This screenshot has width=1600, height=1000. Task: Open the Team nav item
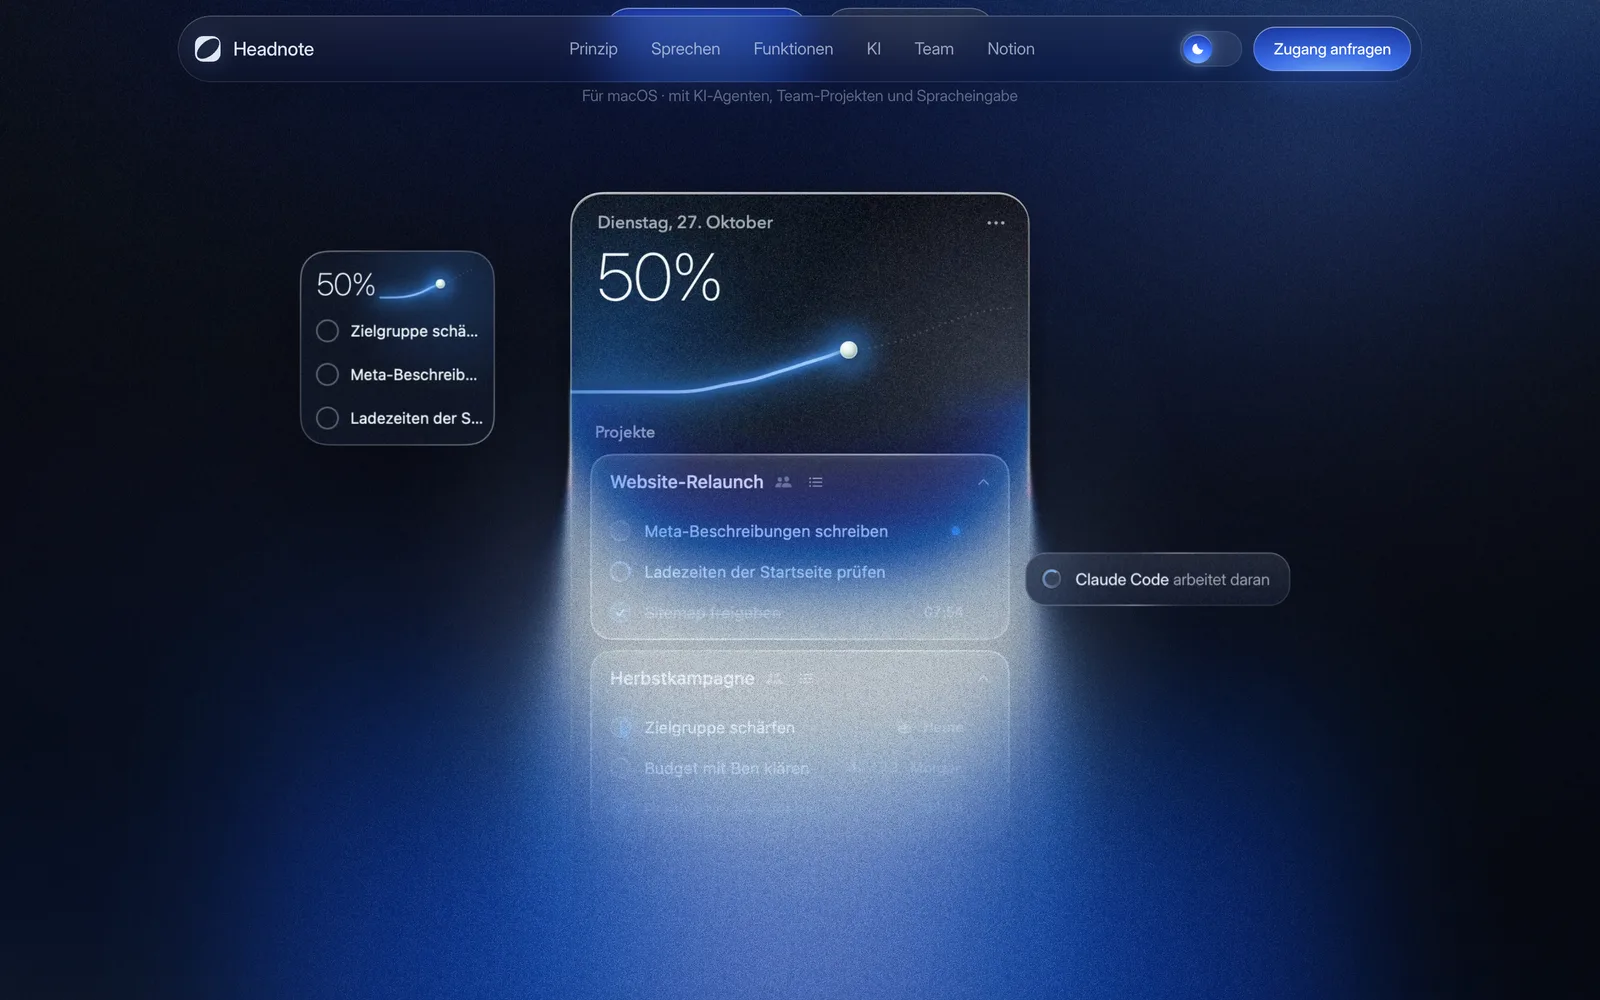(934, 49)
